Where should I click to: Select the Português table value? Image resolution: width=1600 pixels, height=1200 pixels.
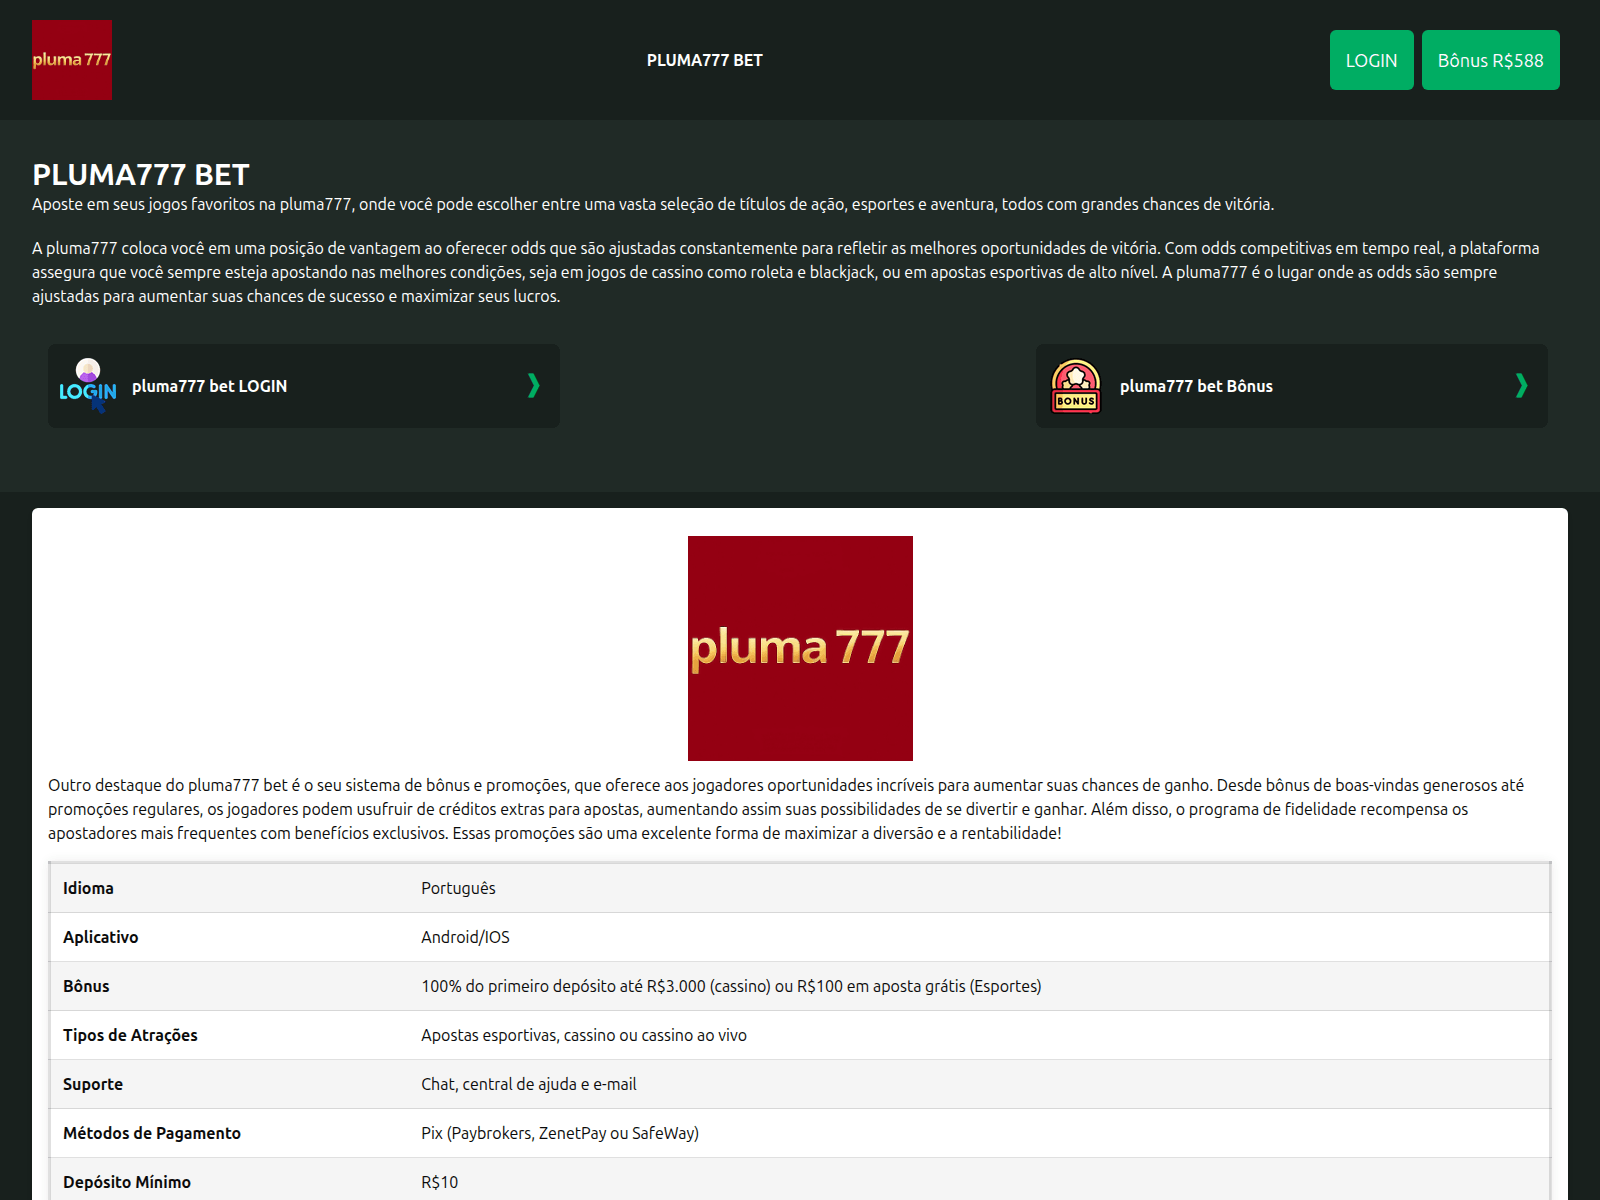click(458, 888)
